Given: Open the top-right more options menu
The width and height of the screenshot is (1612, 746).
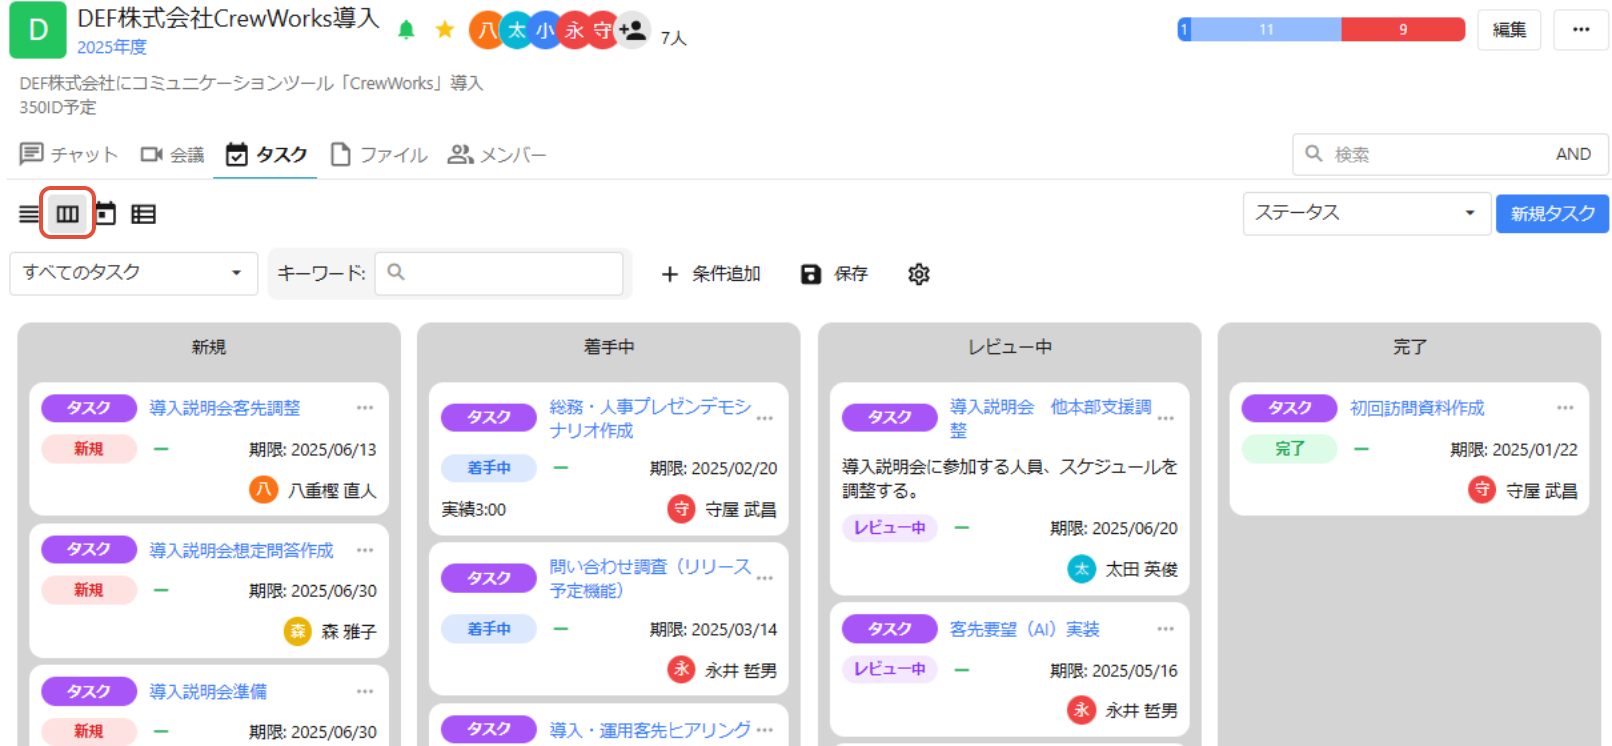Looking at the screenshot, I should pyautogui.click(x=1581, y=30).
